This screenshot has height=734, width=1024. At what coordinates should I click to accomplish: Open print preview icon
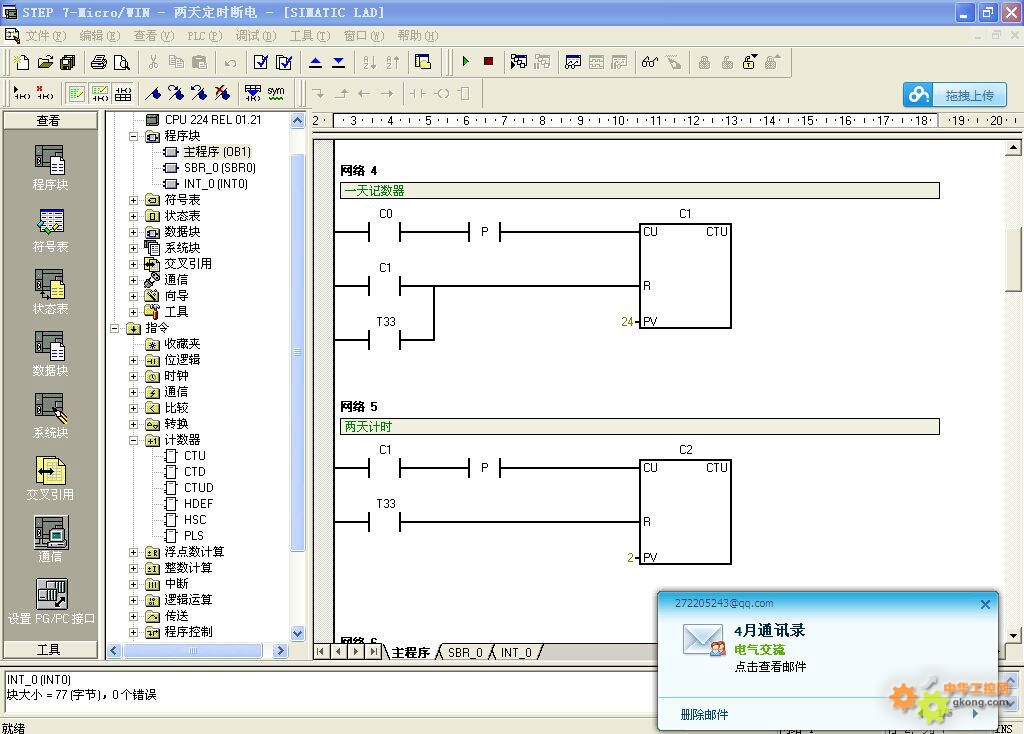click(x=121, y=63)
